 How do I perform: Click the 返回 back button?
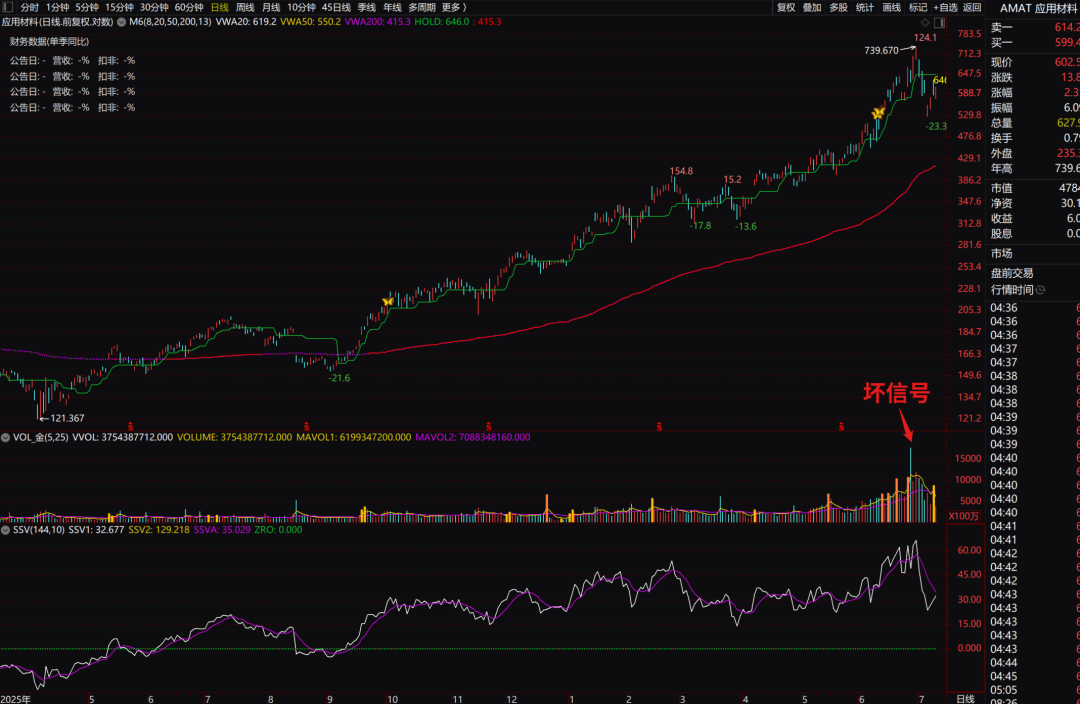click(972, 8)
